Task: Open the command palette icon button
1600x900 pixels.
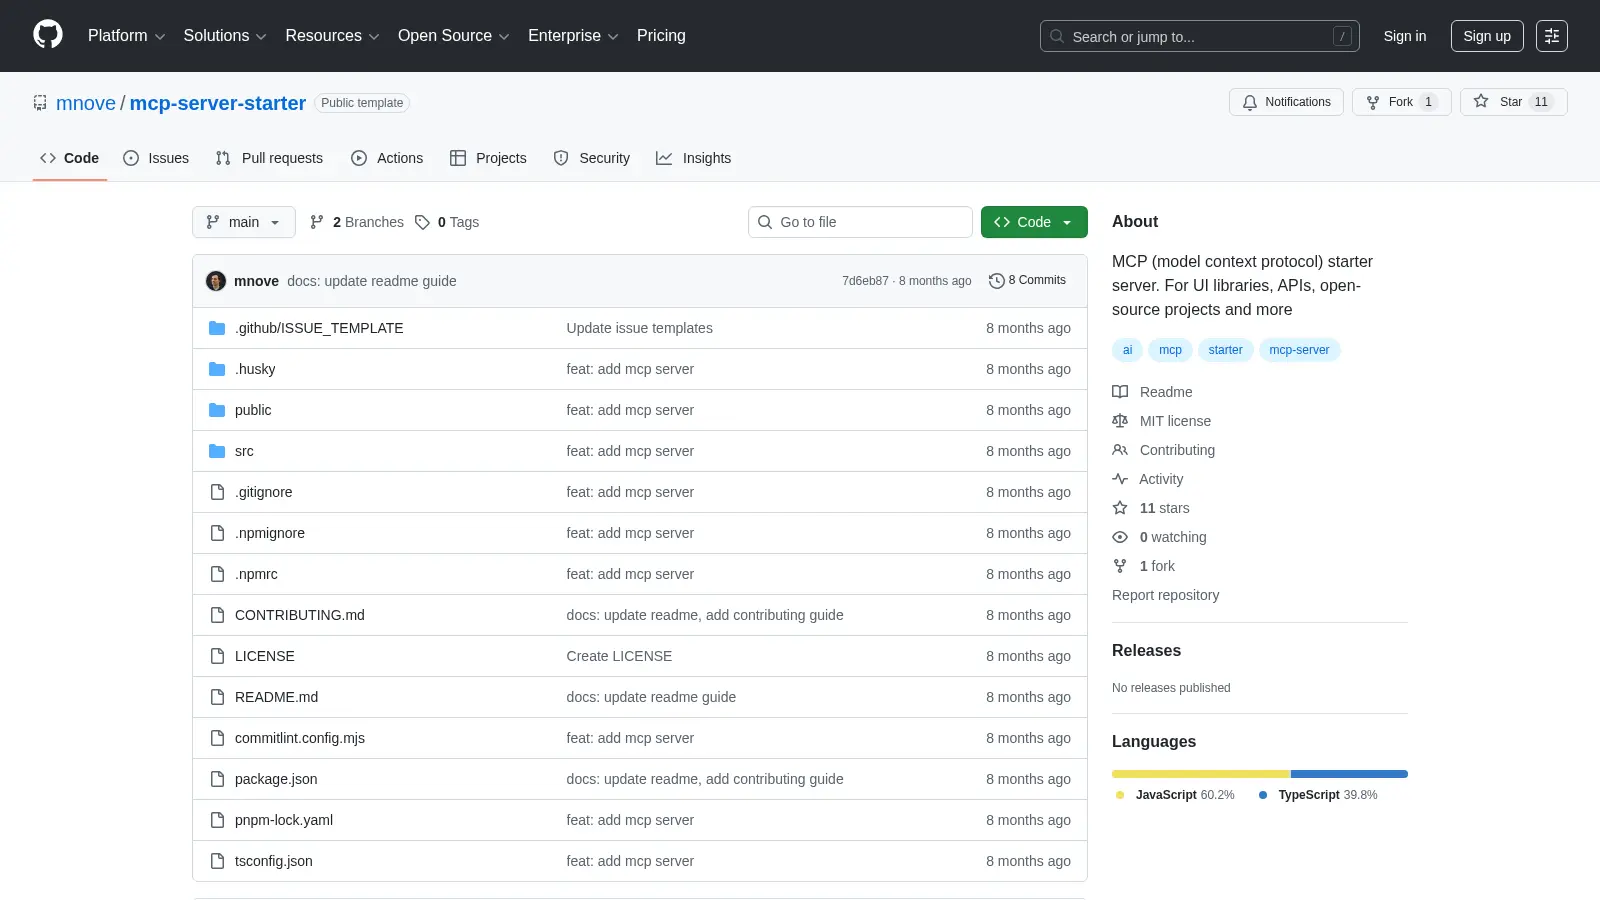Action: tap(1552, 36)
